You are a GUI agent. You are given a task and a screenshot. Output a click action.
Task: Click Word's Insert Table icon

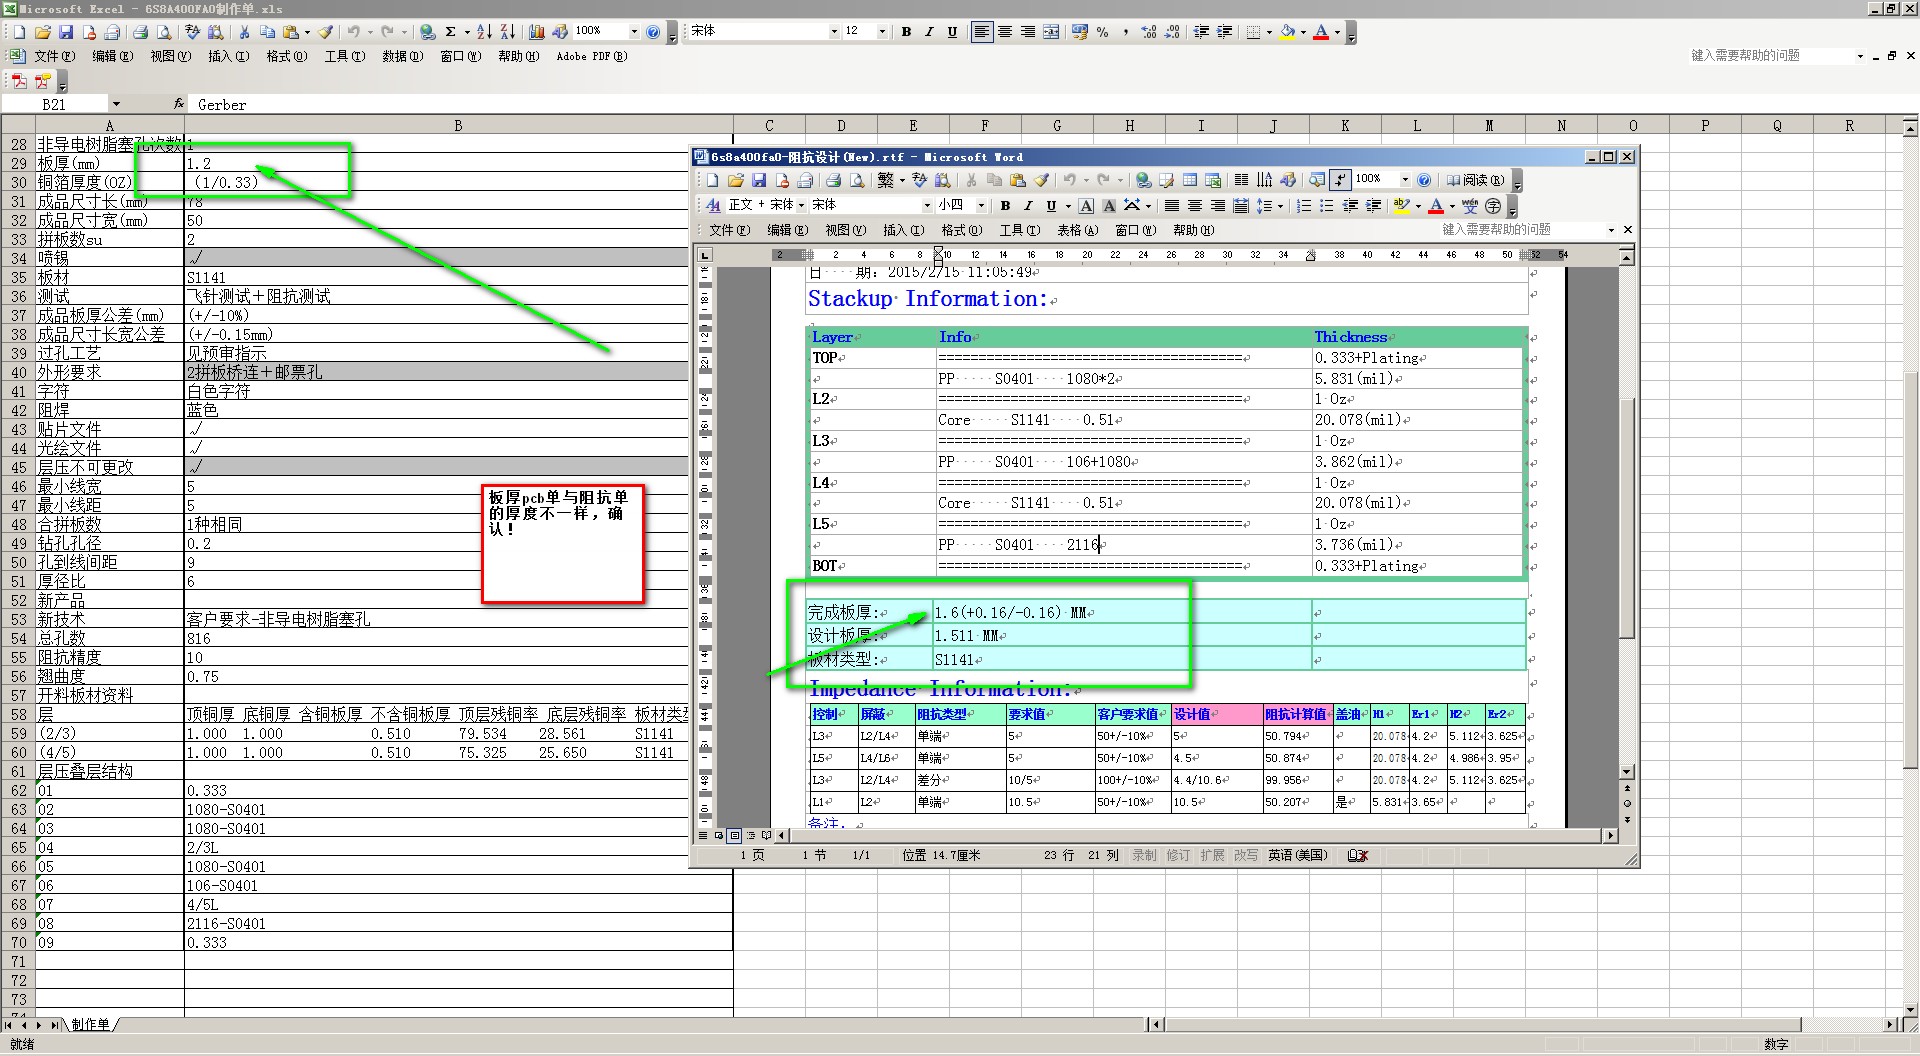click(1190, 180)
